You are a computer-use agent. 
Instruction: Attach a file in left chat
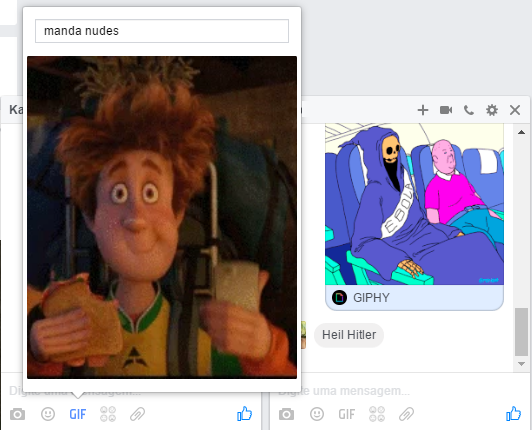tap(137, 414)
